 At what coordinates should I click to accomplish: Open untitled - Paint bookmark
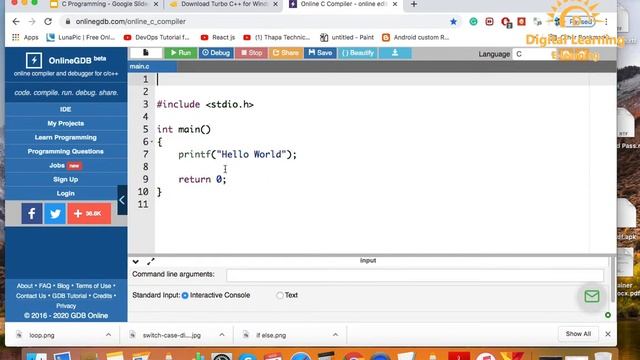[x=347, y=37]
